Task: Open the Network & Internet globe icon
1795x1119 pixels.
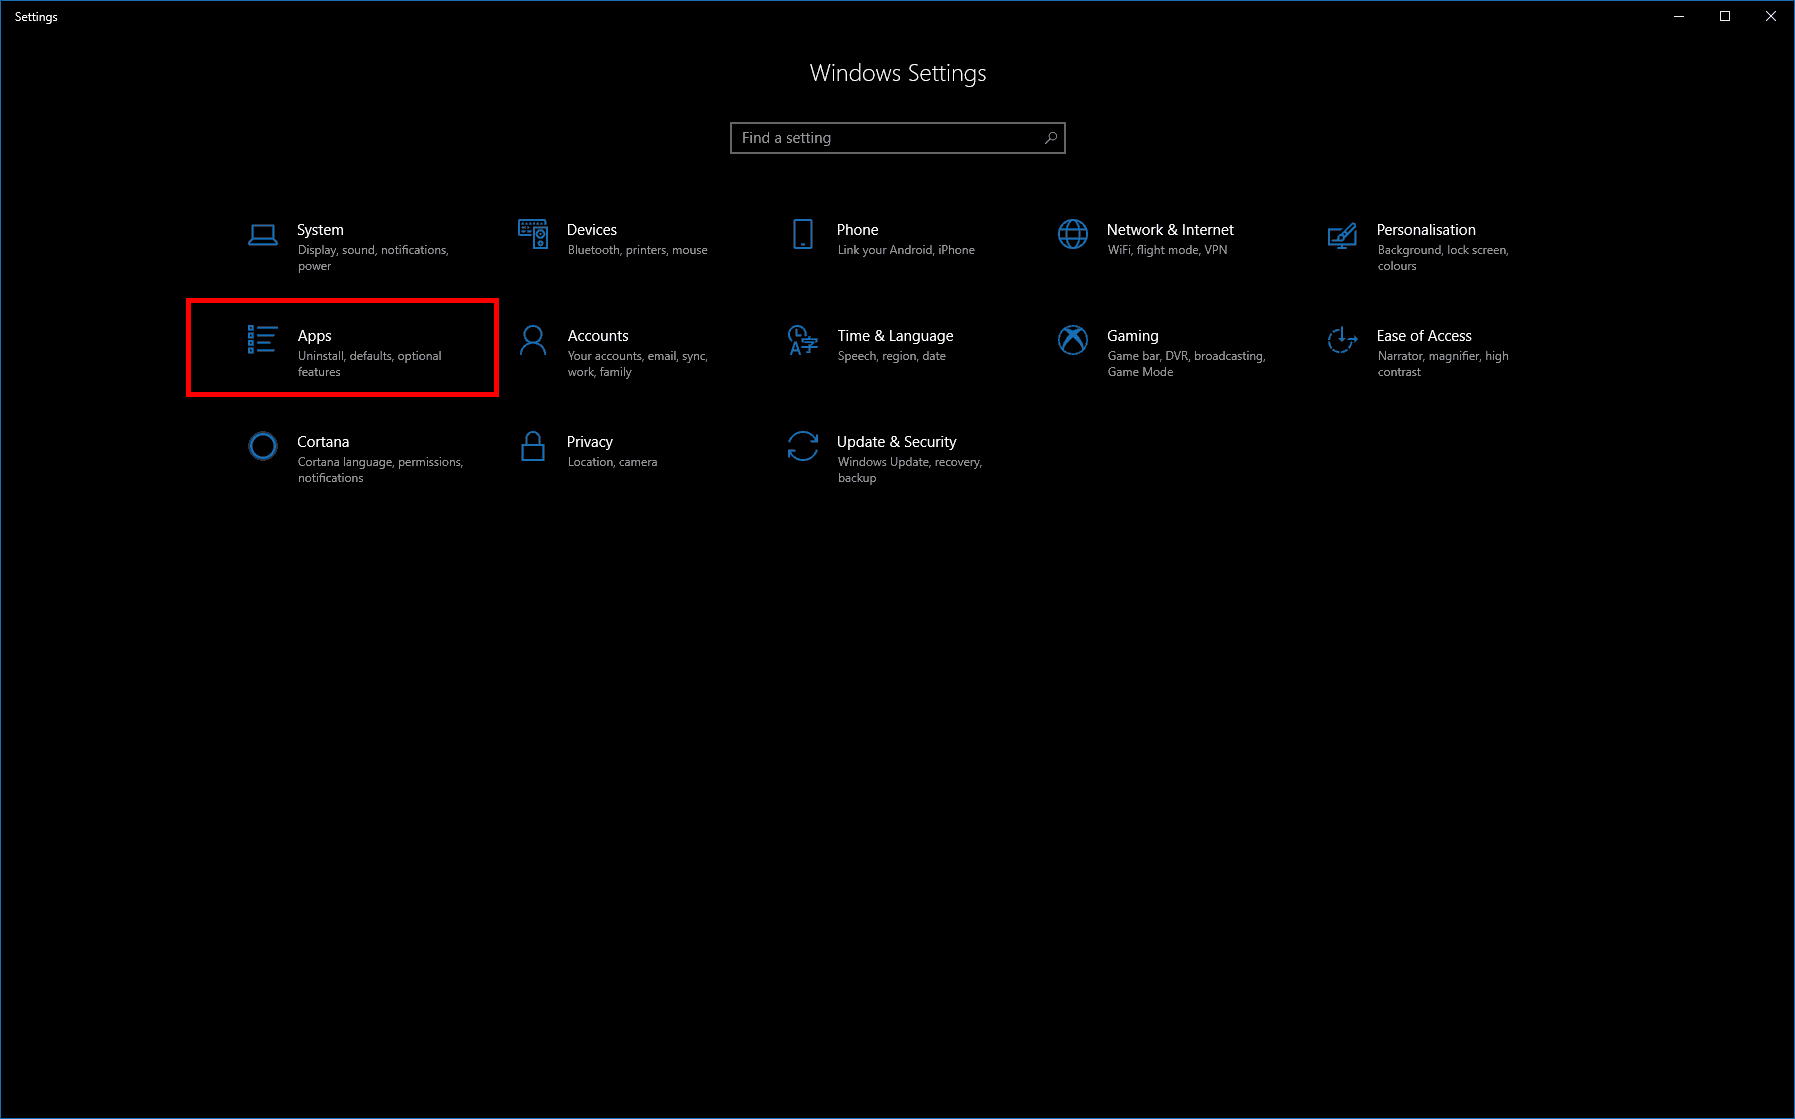Action: pyautogui.click(x=1073, y=234)
